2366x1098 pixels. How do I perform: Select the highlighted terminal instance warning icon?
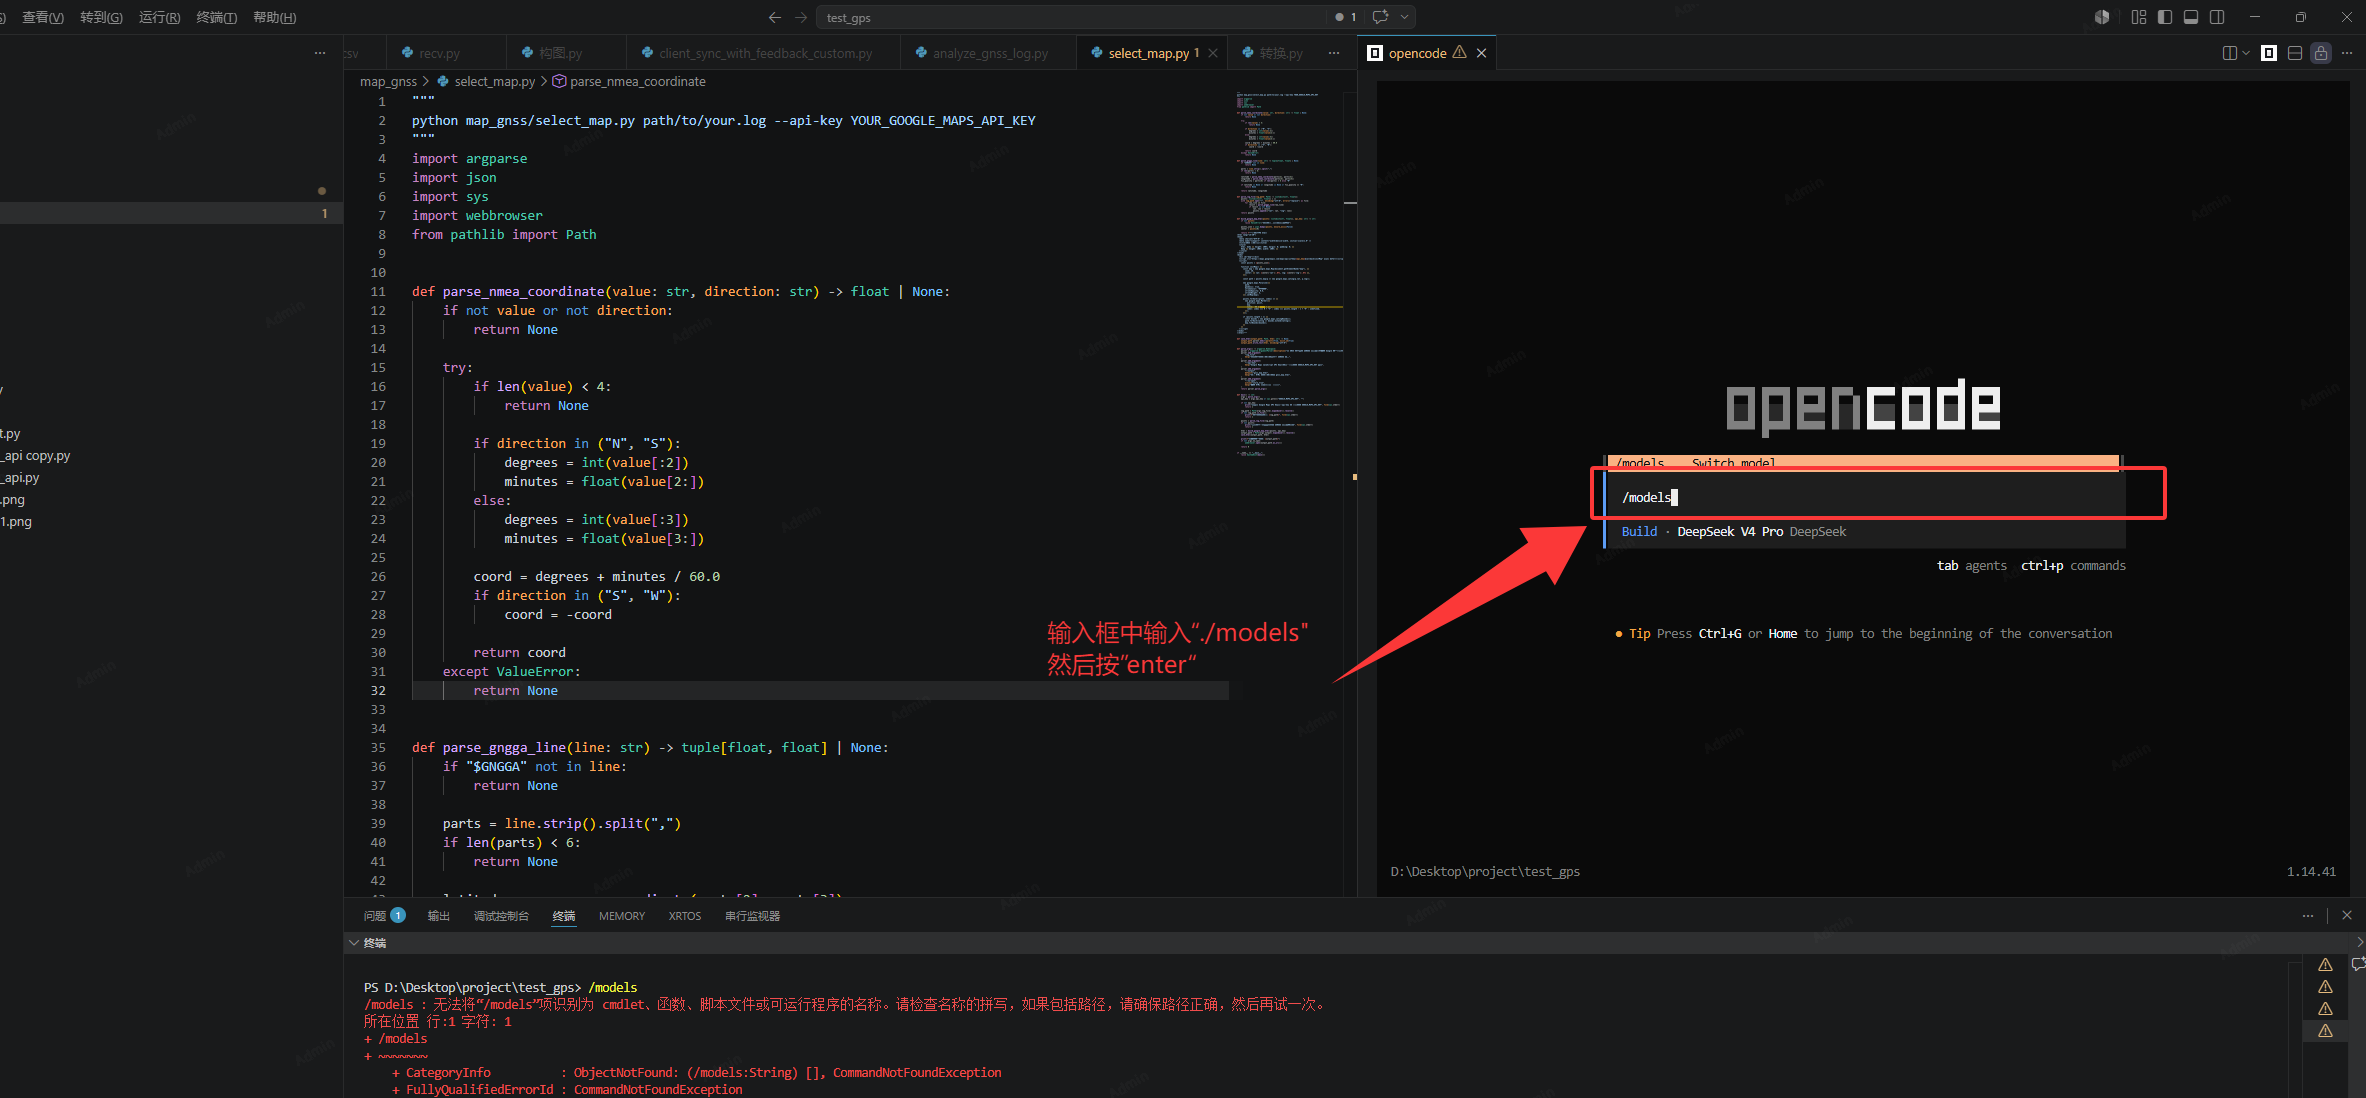pos(2326,1031)
